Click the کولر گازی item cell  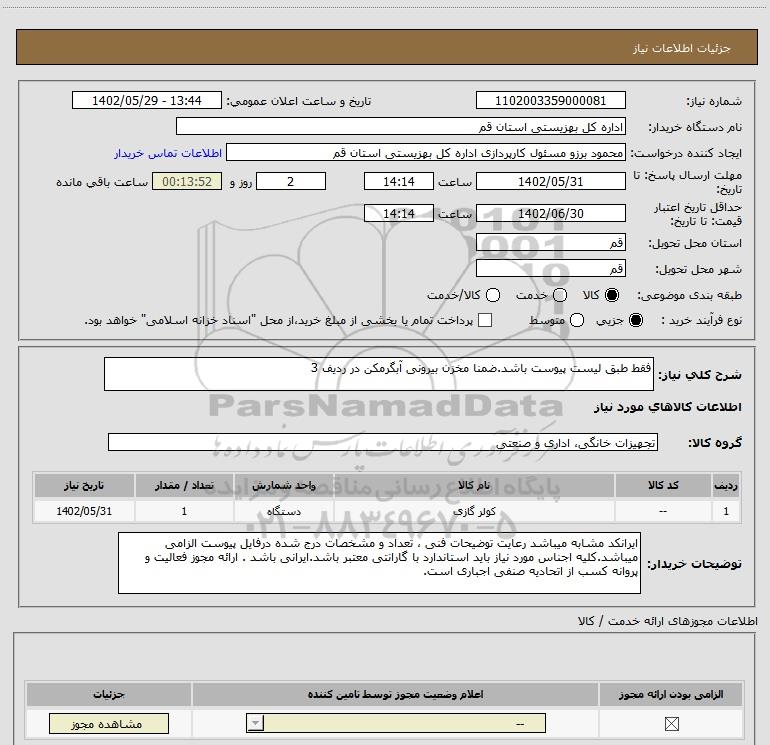pos(474,511)
